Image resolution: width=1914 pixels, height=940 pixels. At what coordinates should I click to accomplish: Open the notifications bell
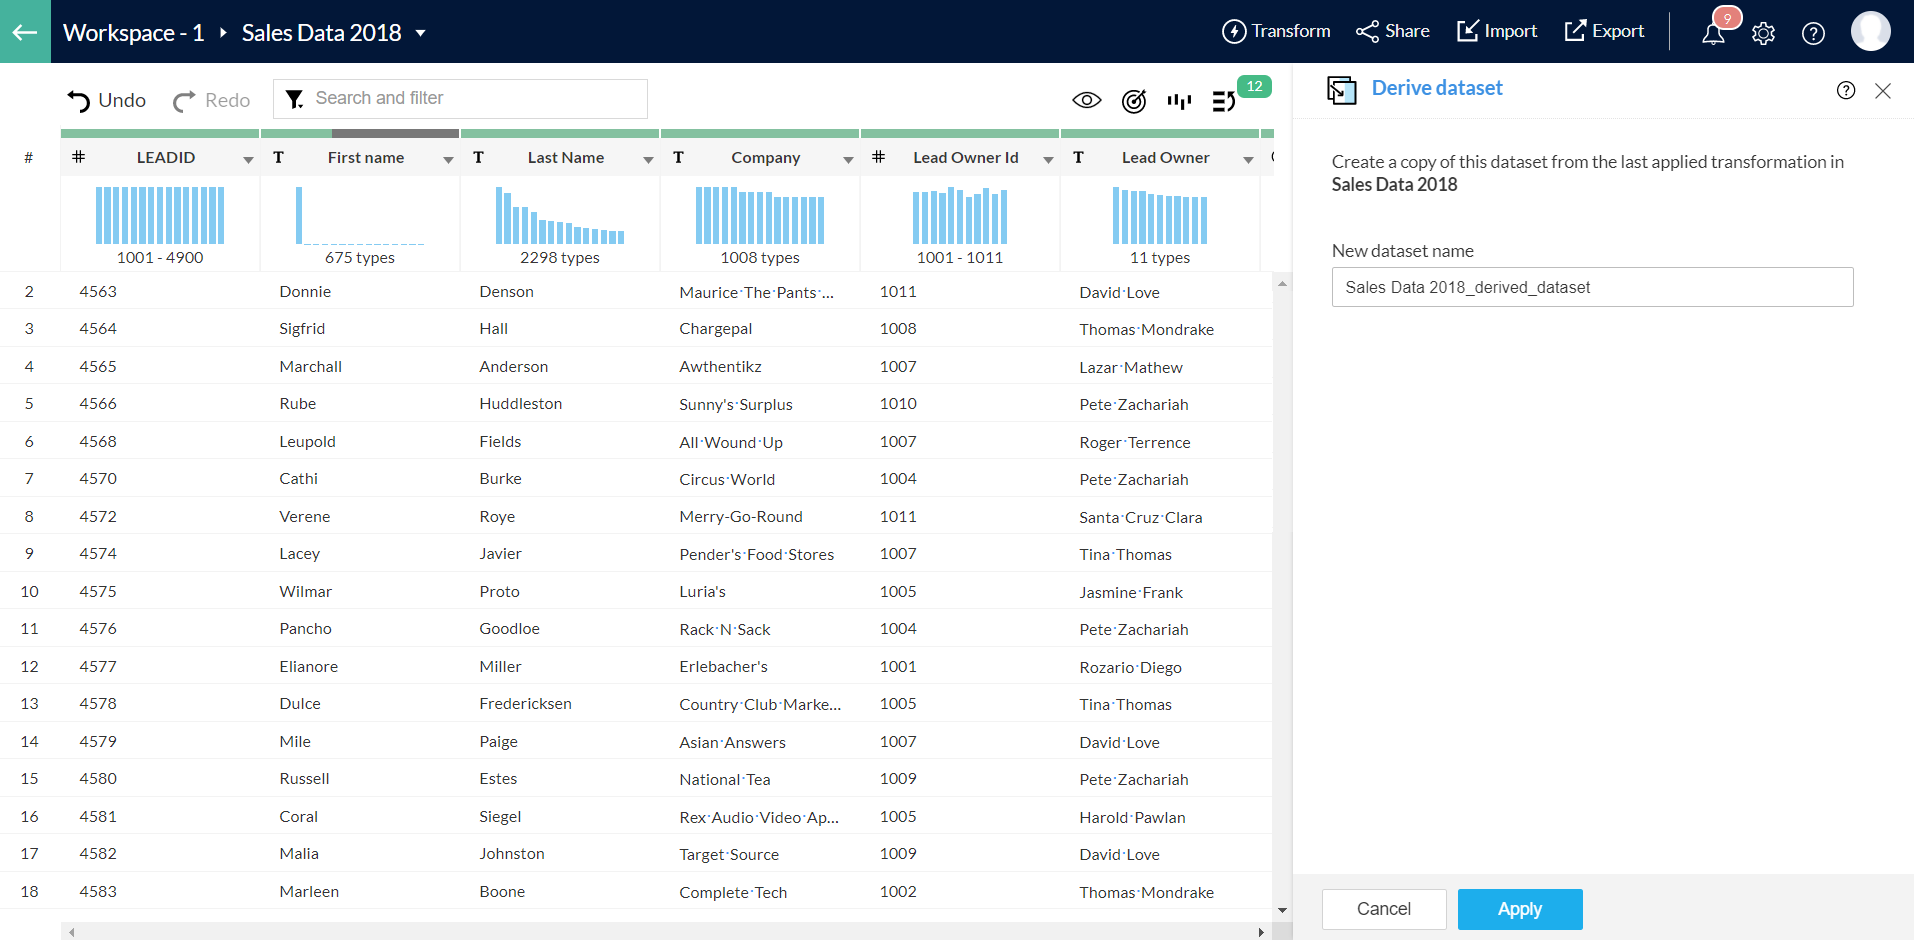click(x=1713, y=34)
